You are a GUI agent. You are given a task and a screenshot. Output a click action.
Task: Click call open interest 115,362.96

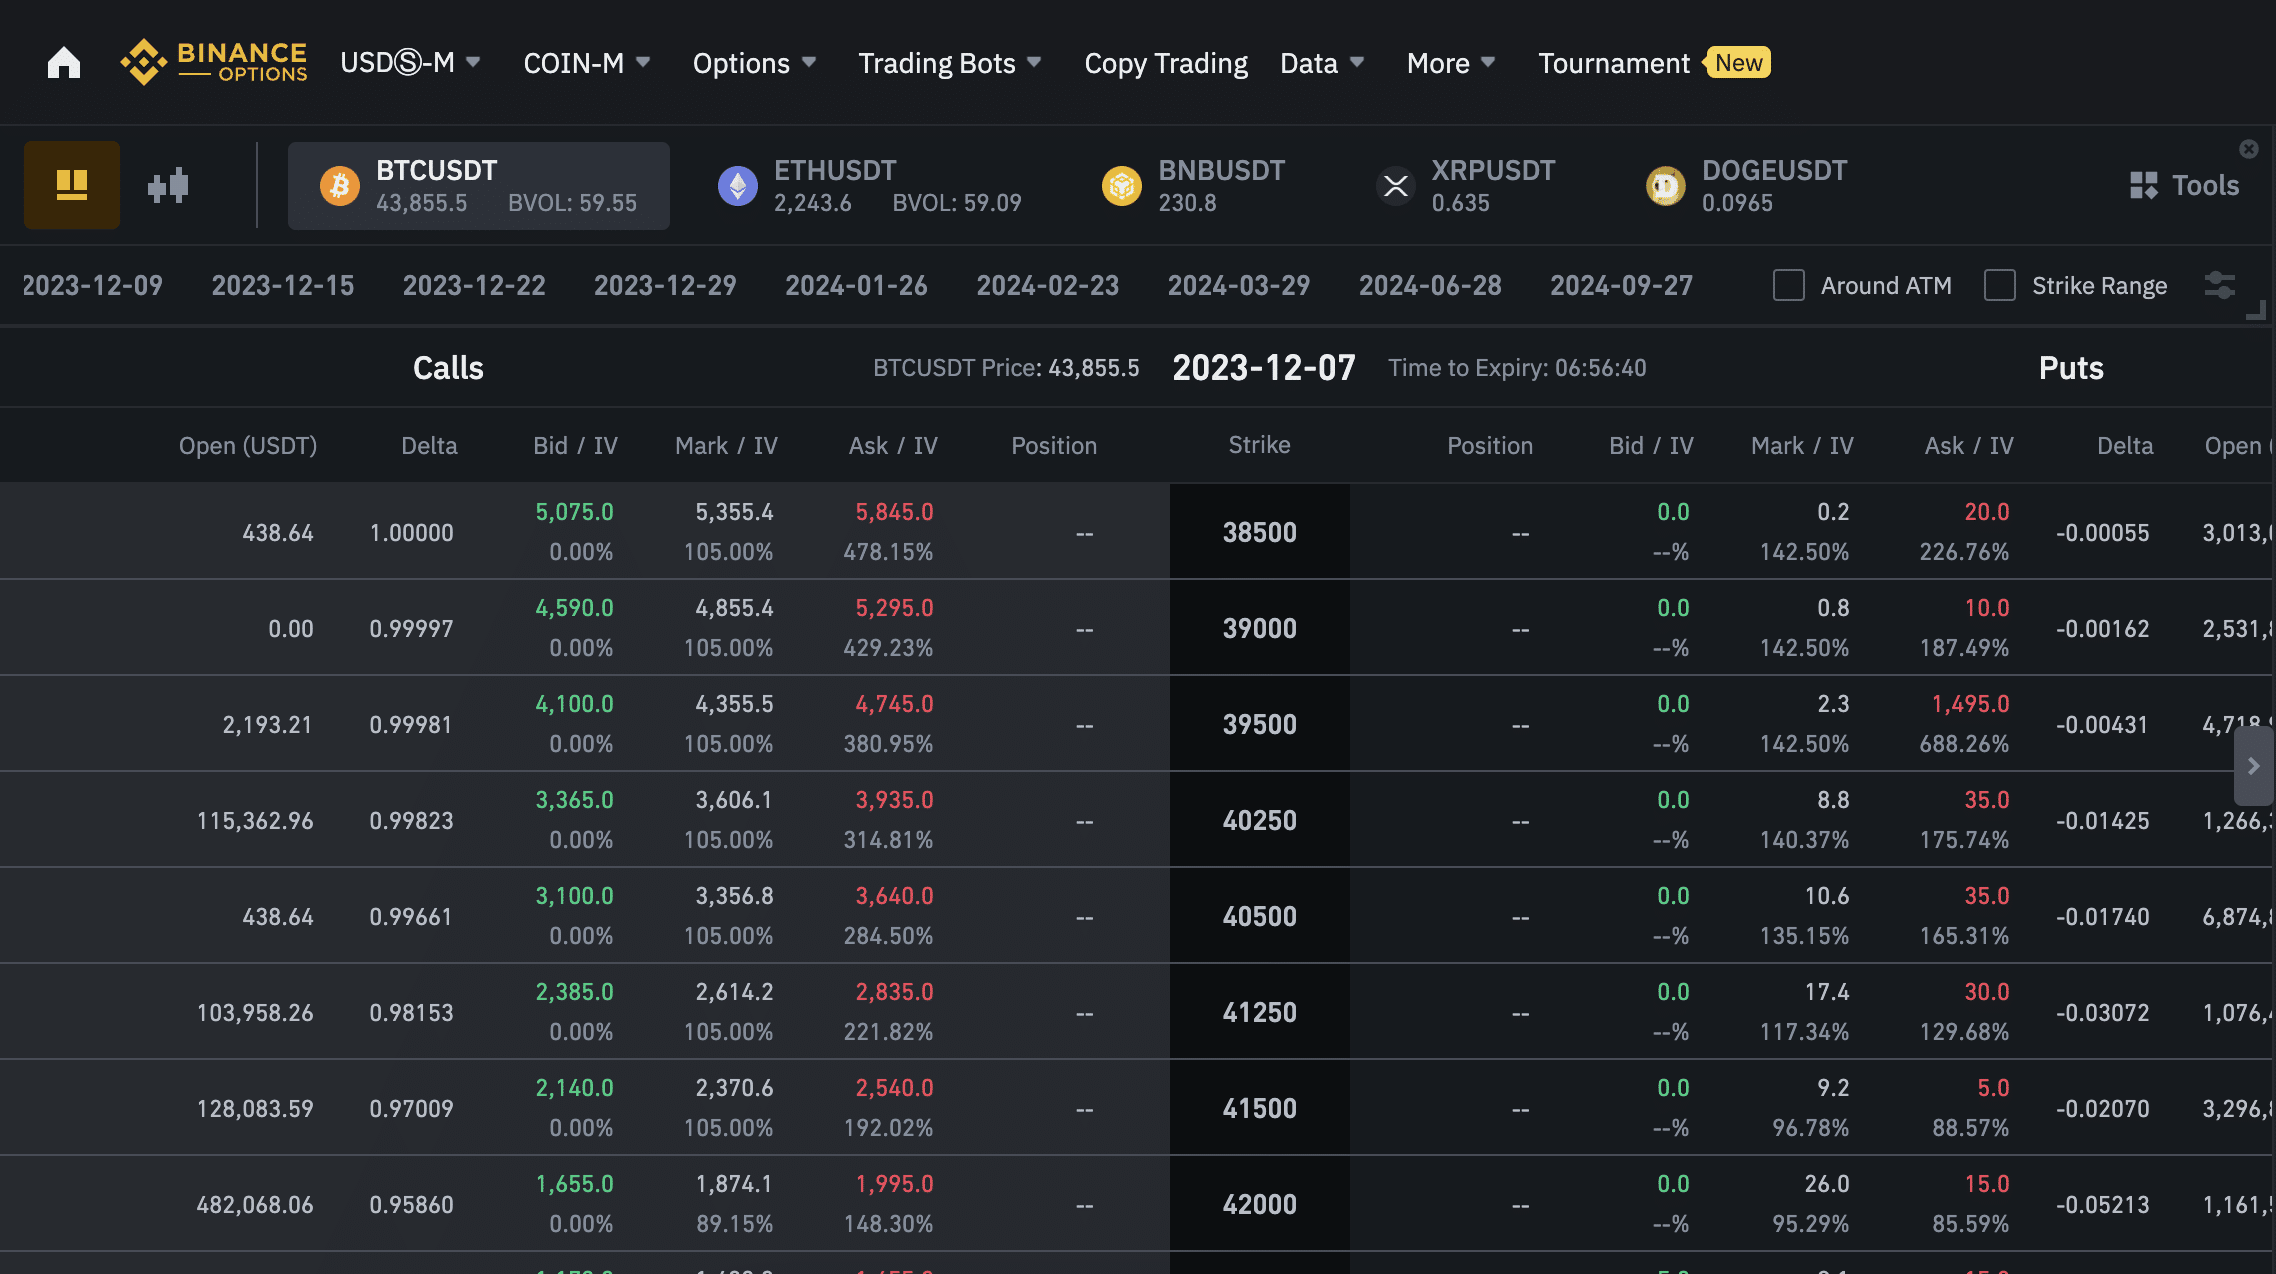[255, 821]
